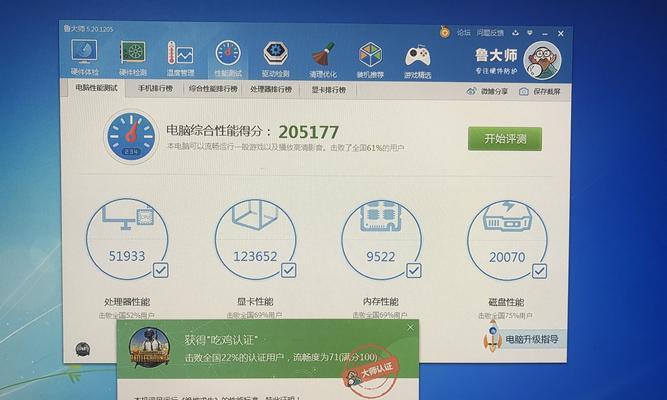
Task: Click the disk score 20070
Action: tap(507, 257)
